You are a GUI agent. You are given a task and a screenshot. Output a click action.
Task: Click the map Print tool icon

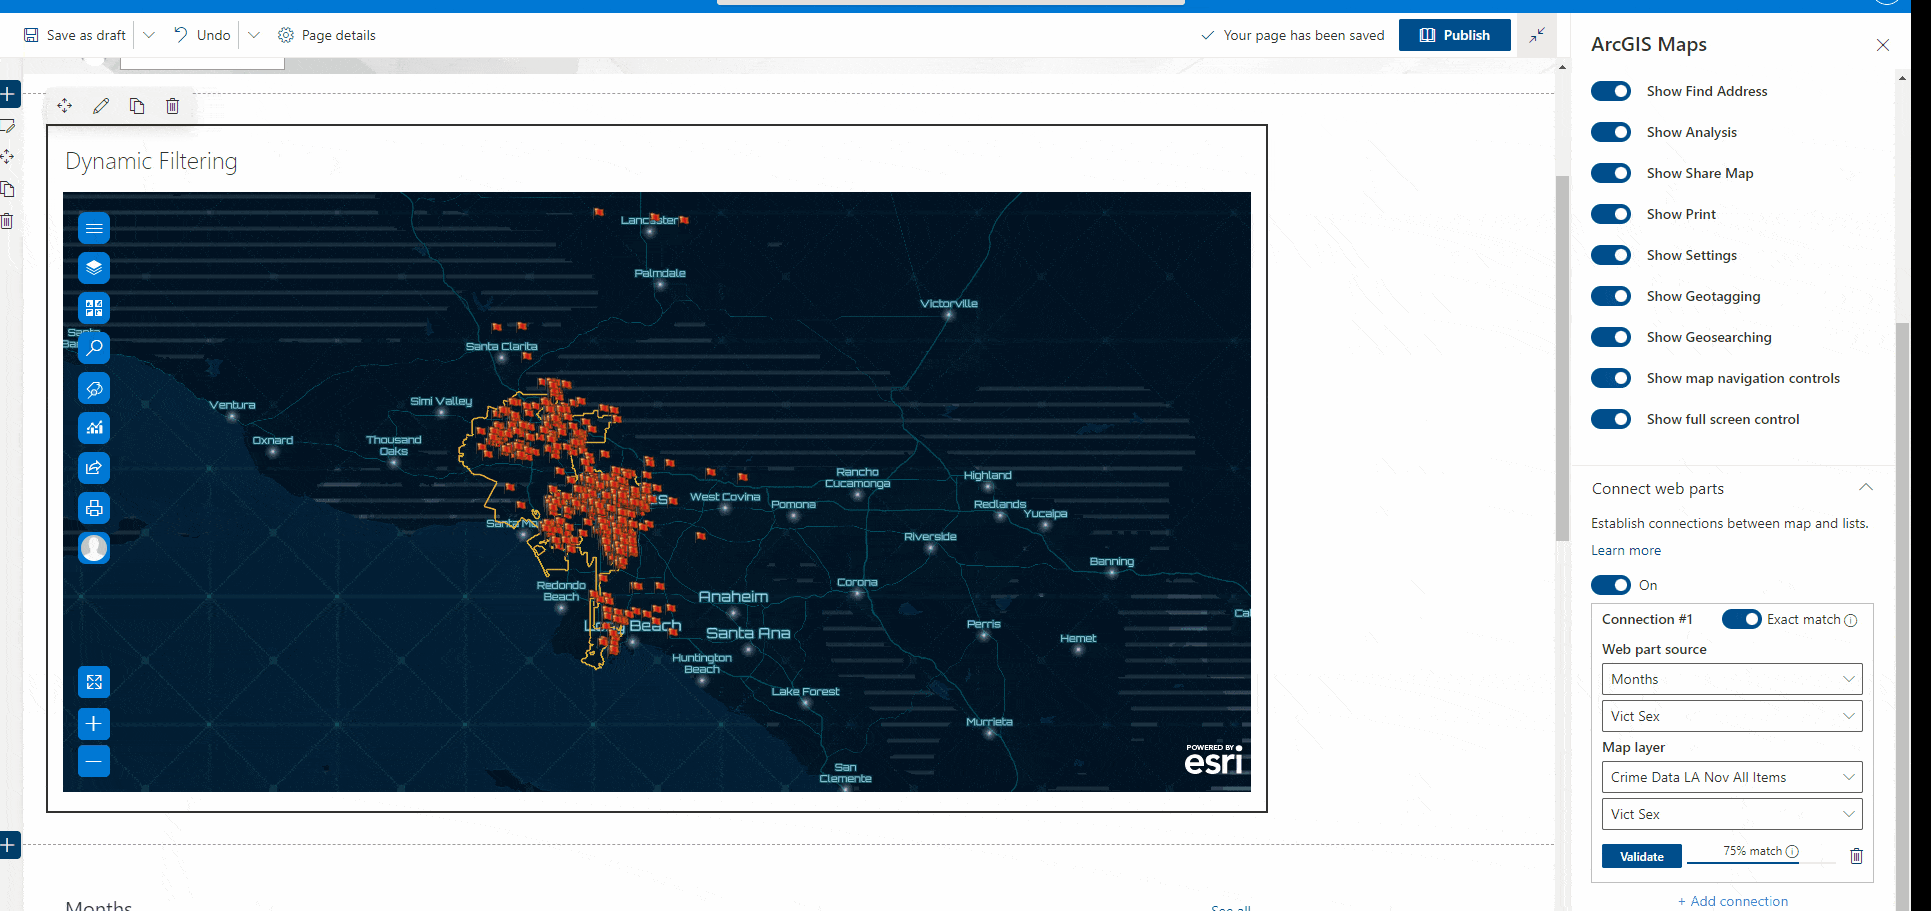tap(94, 508)
